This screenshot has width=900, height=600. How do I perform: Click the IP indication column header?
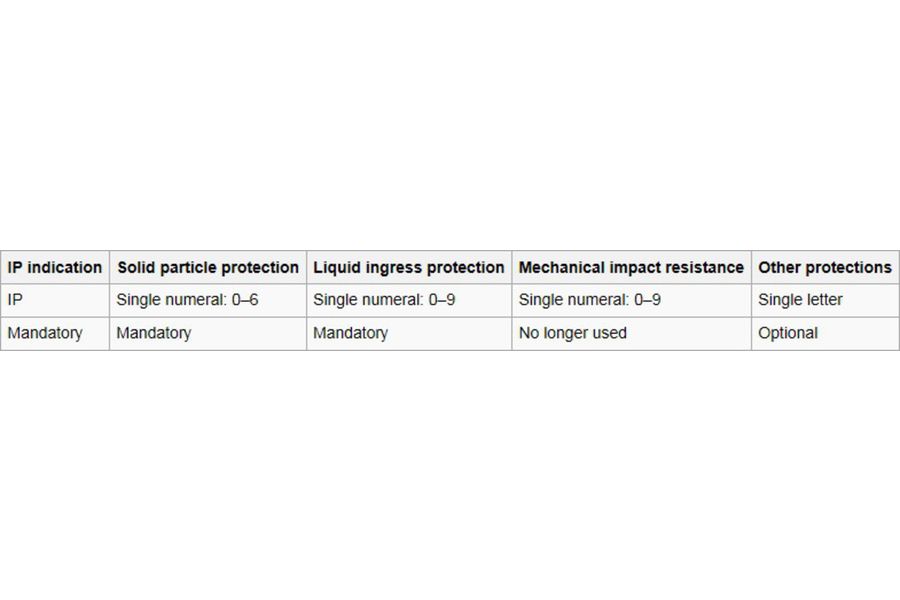55,268
